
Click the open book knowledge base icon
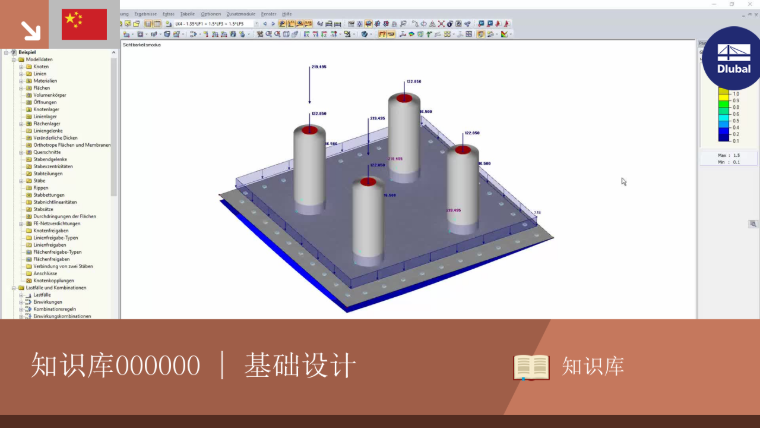click(531, 367)
